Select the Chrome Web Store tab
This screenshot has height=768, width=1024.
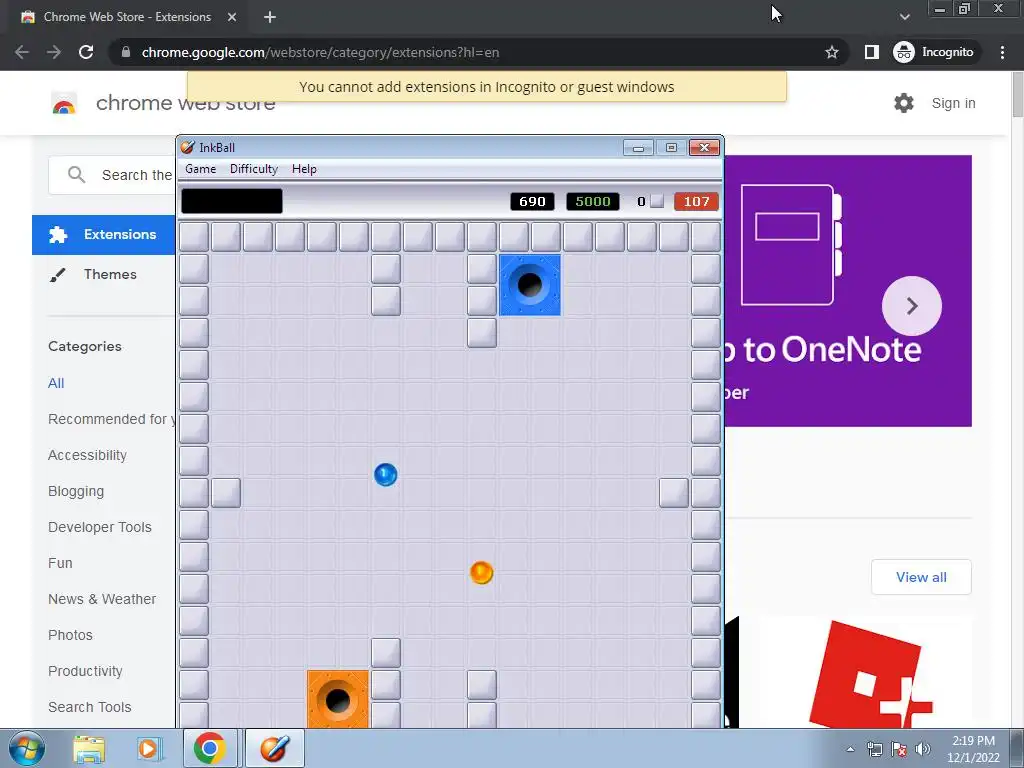(x=129, y=17)
